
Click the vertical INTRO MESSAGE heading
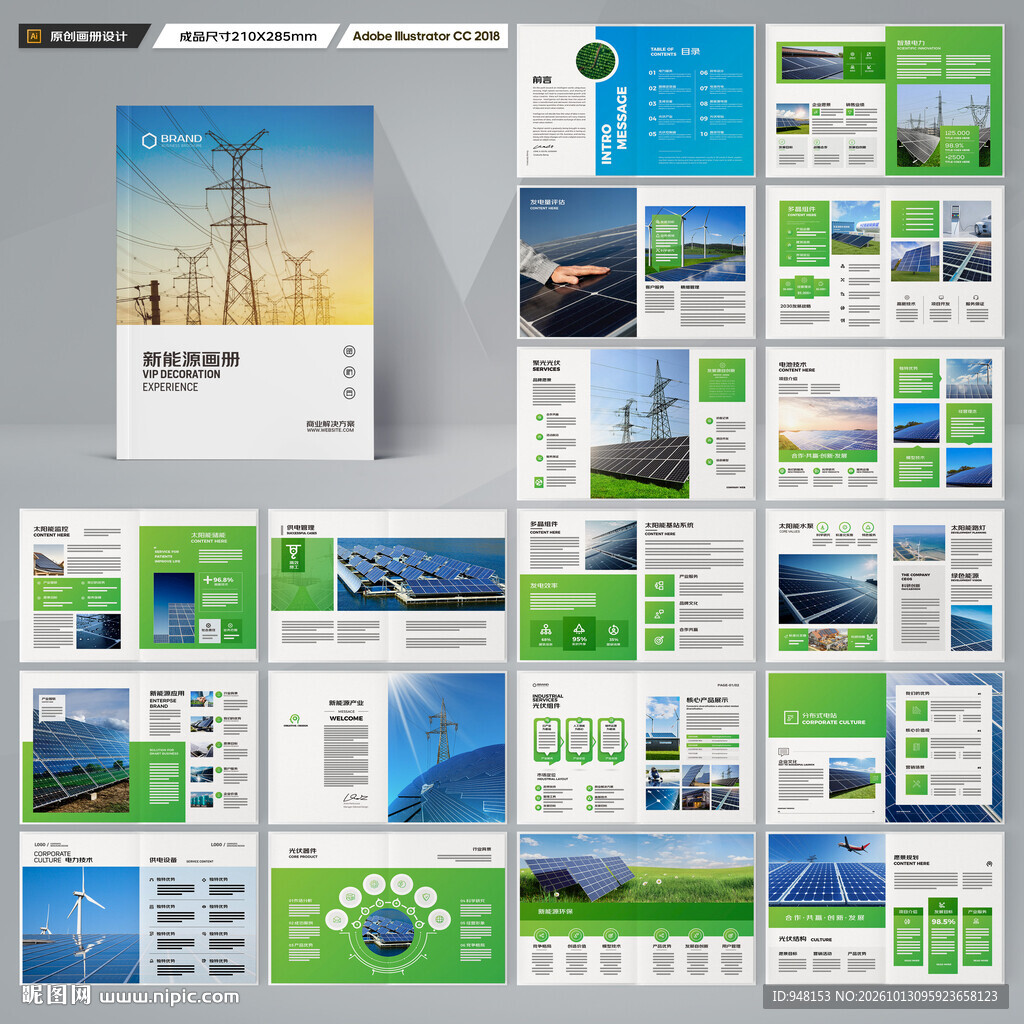pyautogui.click(x=614, y=124)
